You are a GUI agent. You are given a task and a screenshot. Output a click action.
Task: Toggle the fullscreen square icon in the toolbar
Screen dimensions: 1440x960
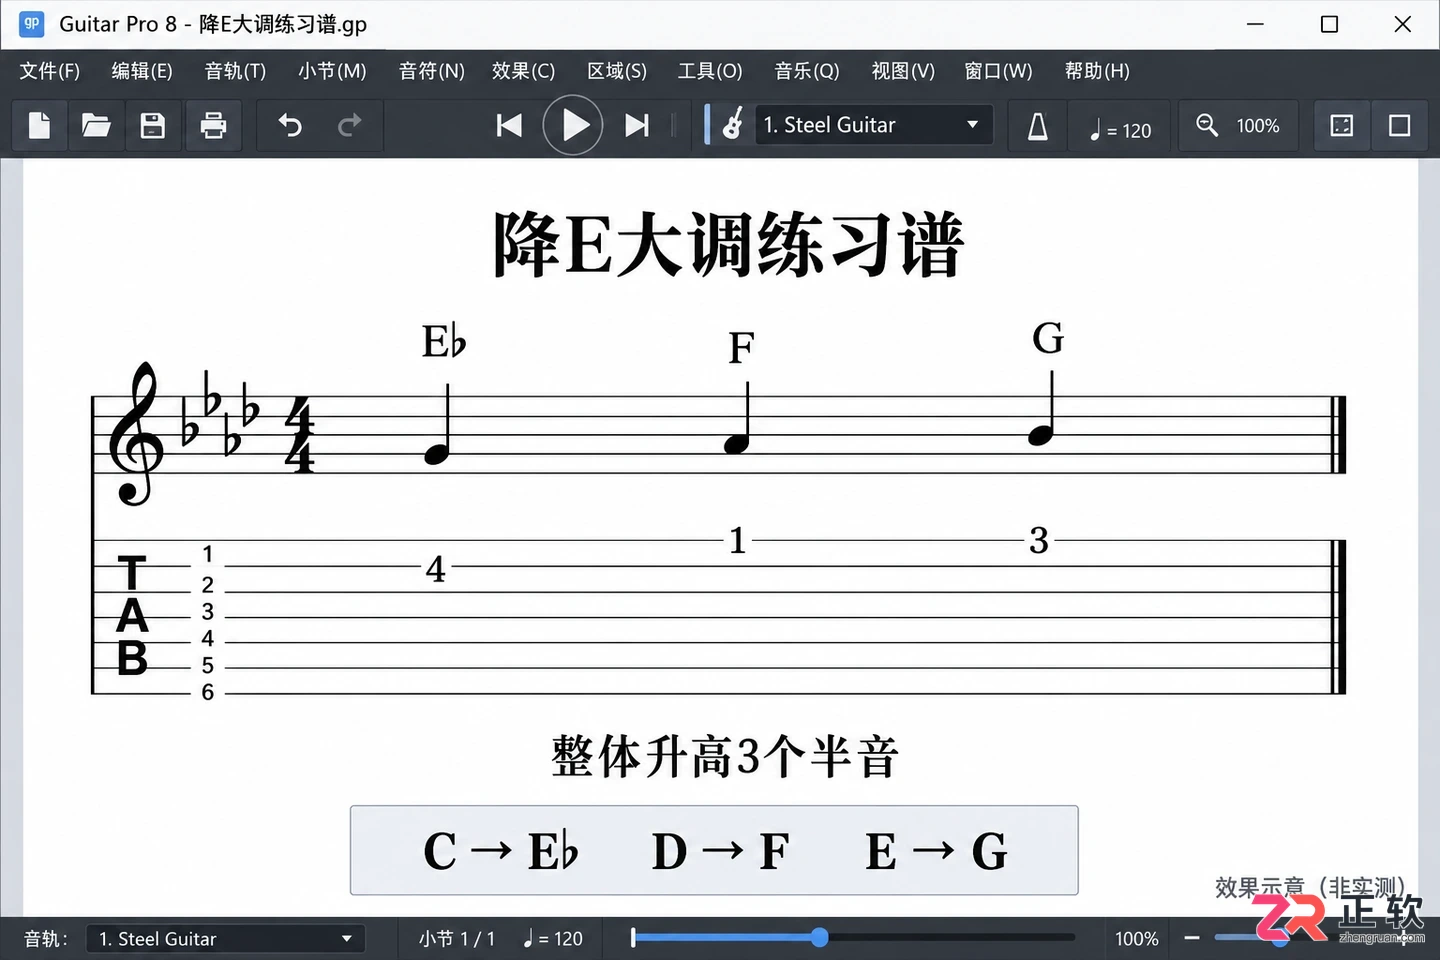coord(1400,125)
